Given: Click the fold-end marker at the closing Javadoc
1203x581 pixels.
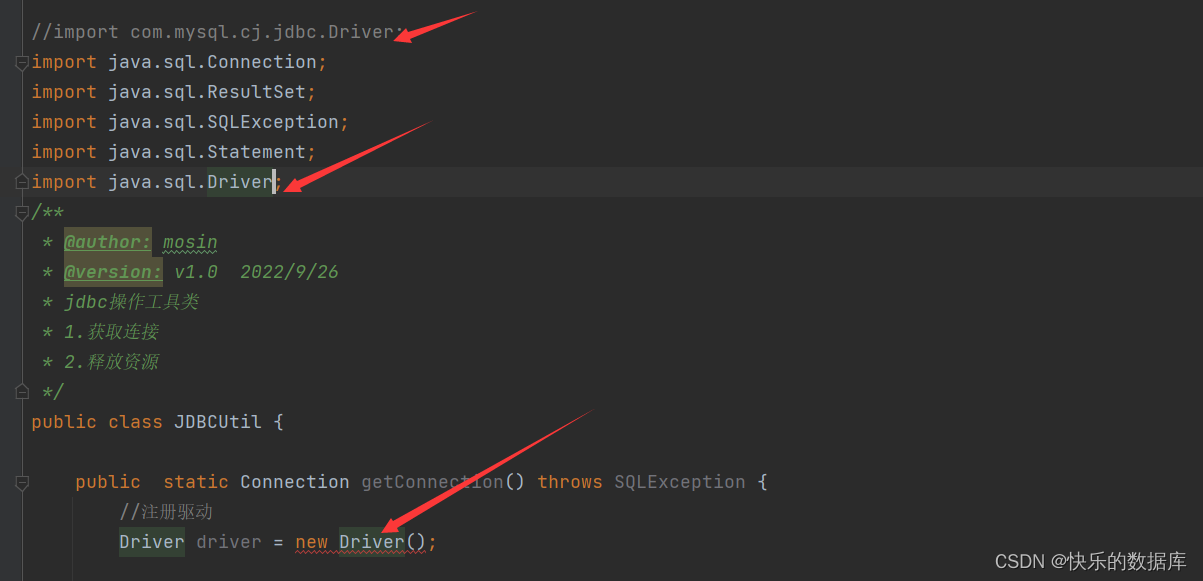Looking at the screenshot, I should coord(22,391).
